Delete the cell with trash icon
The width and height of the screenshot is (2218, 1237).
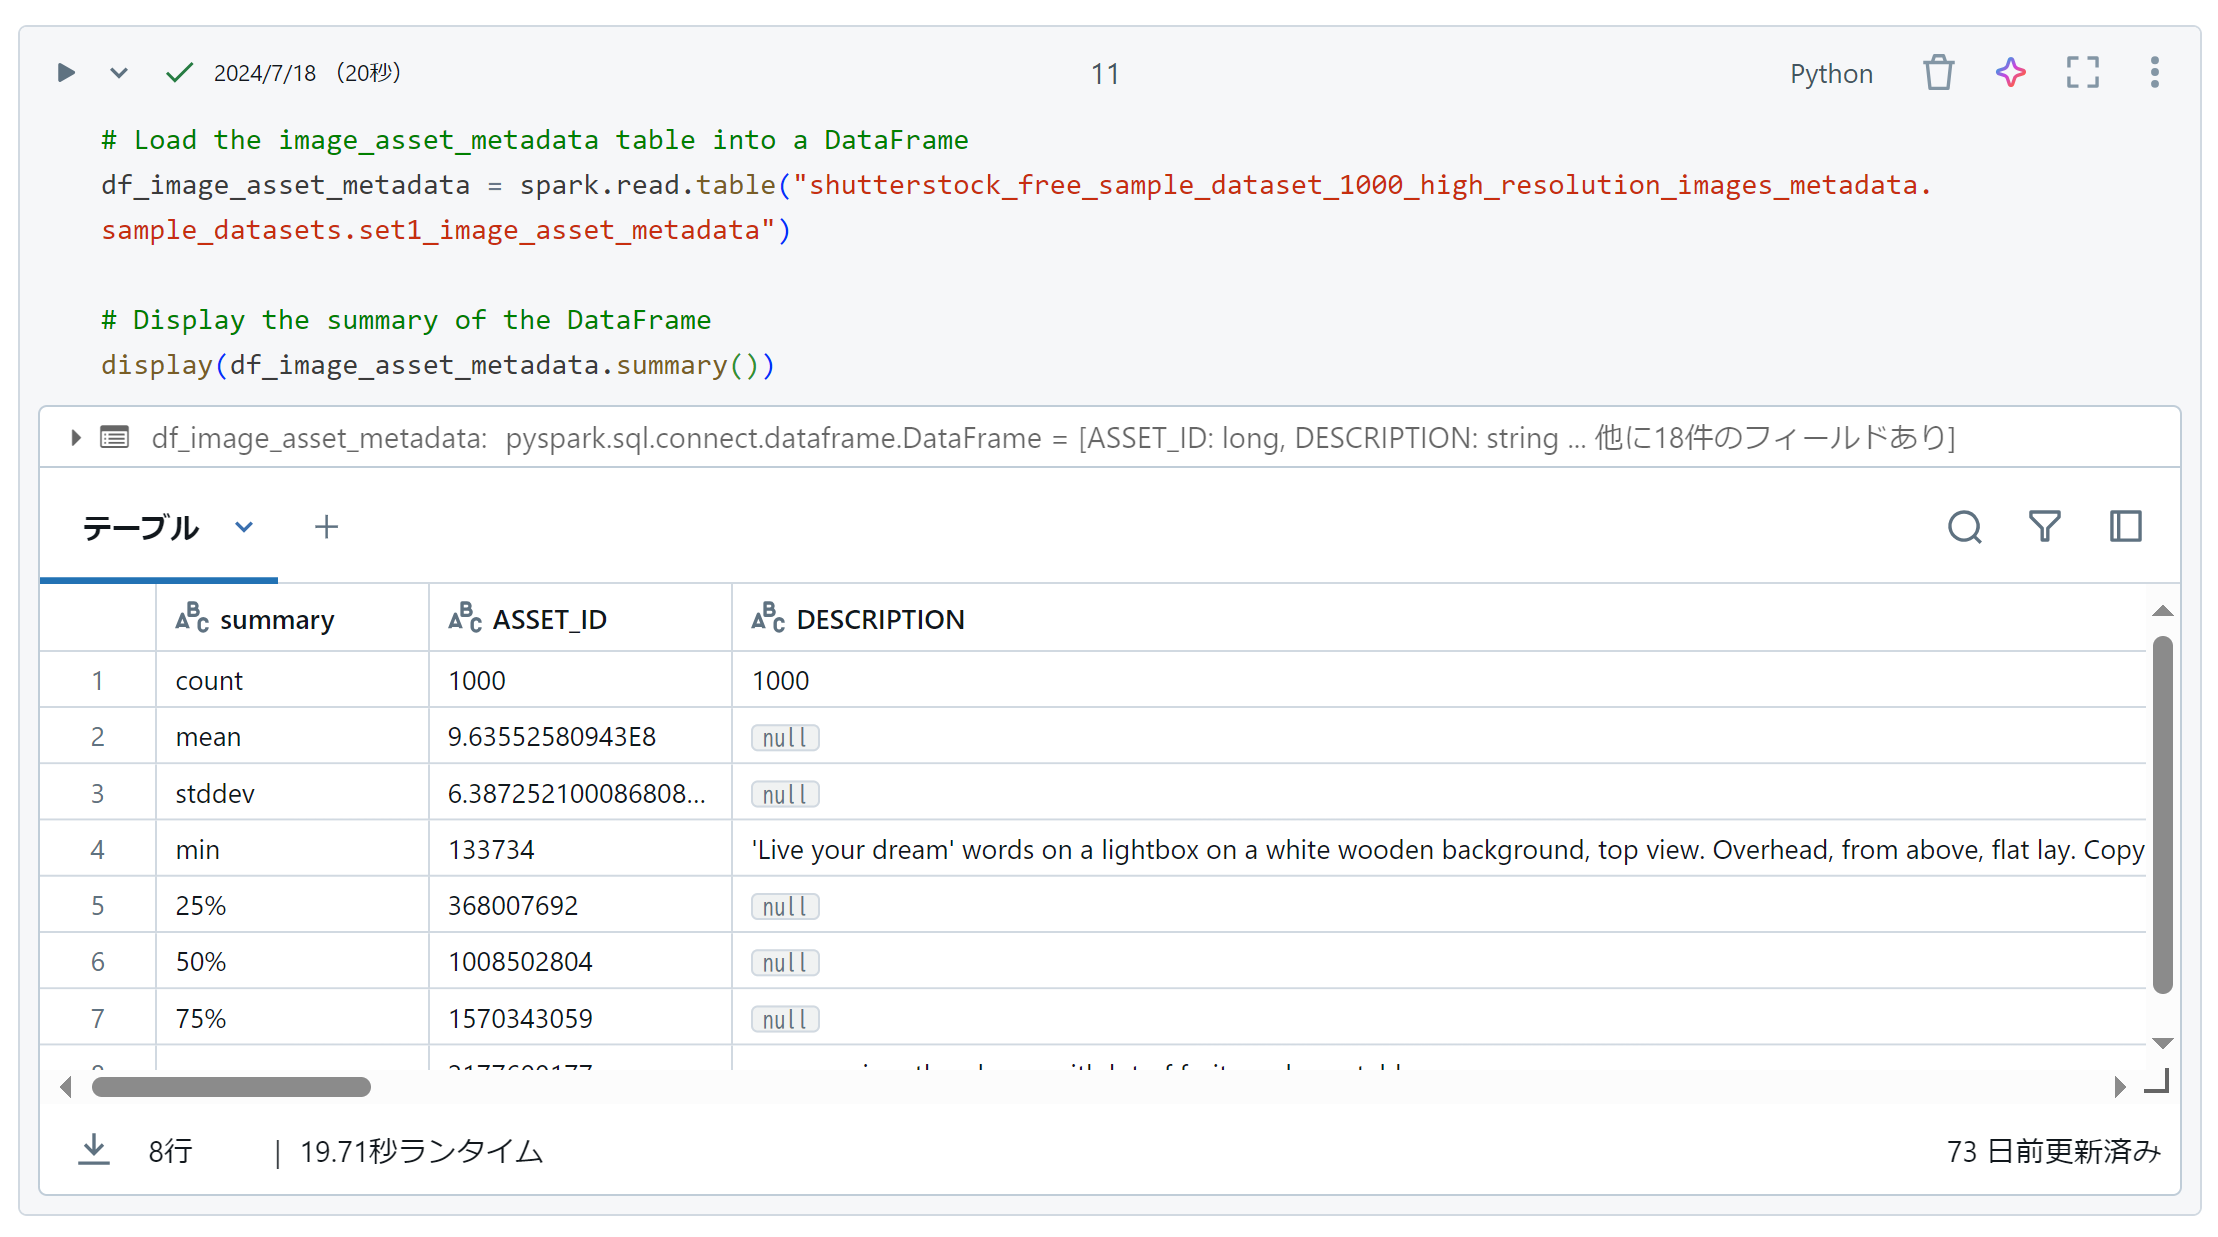[1938, 73]
